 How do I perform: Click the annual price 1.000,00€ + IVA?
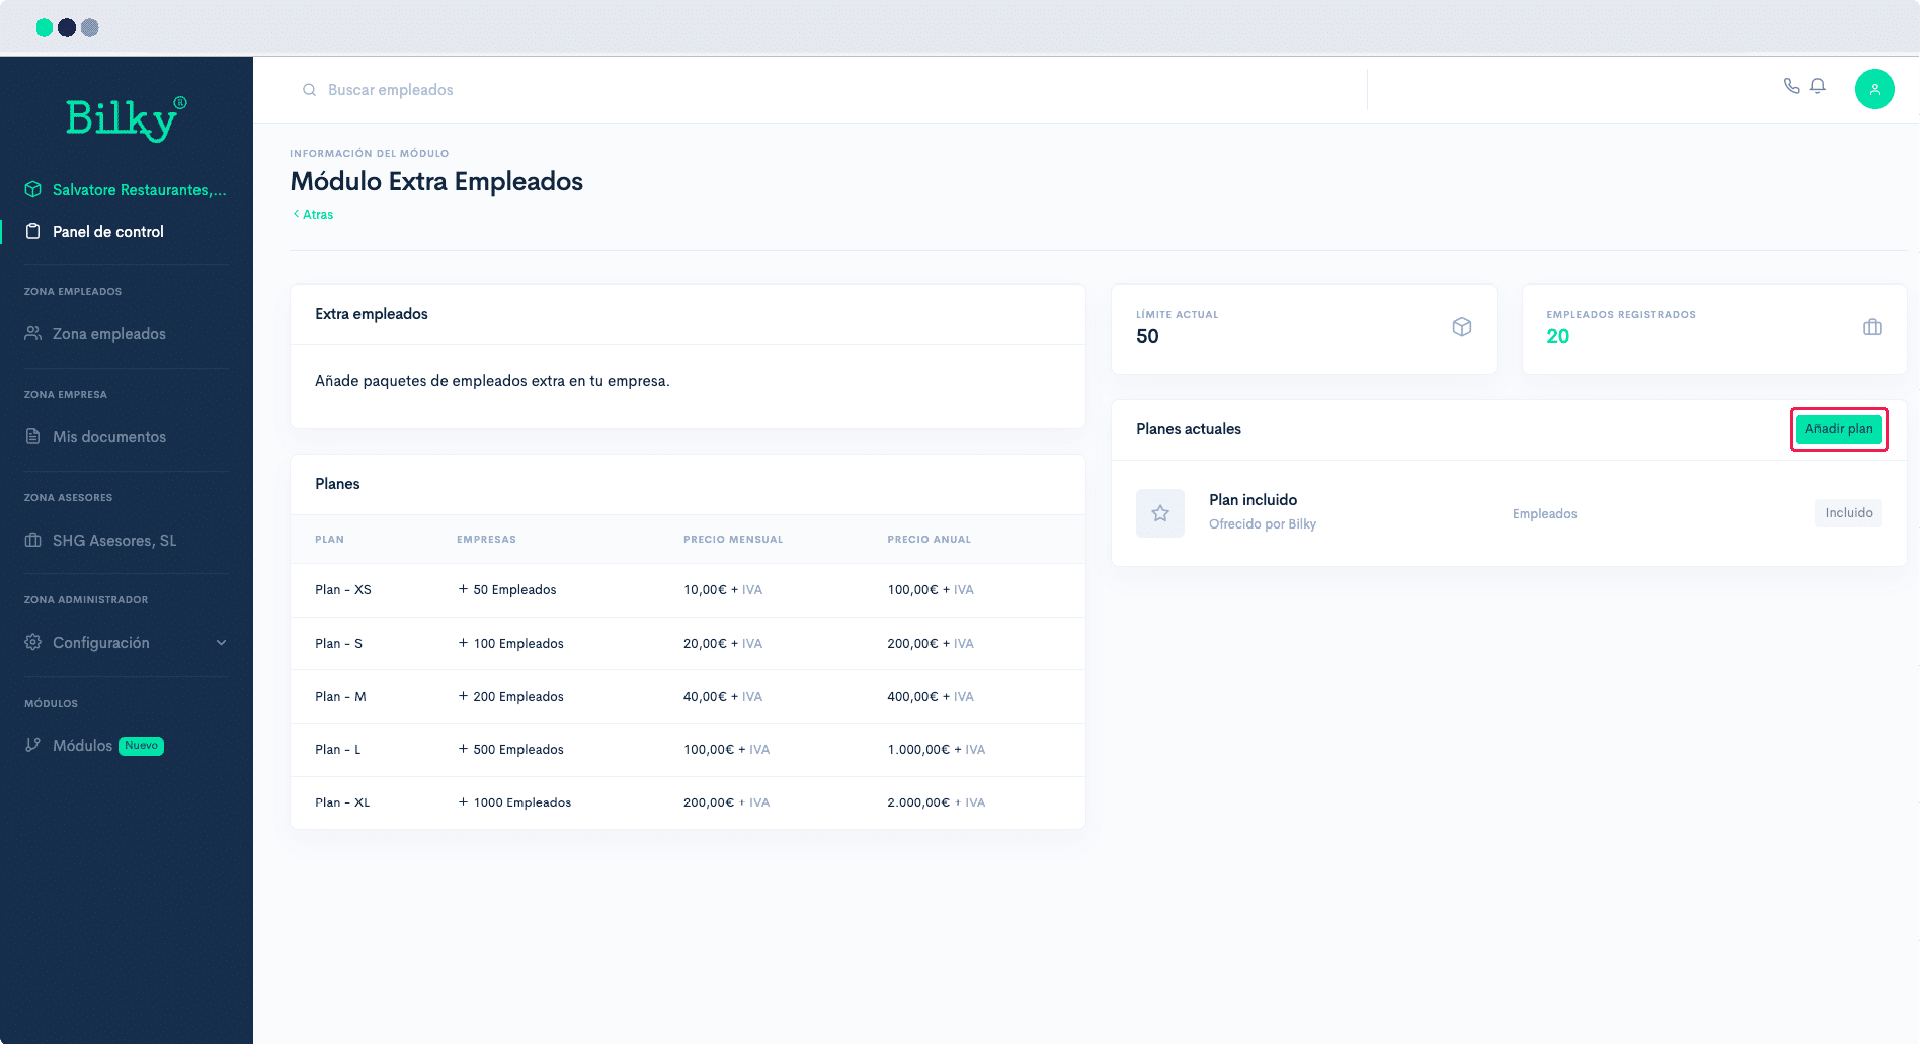936,750
